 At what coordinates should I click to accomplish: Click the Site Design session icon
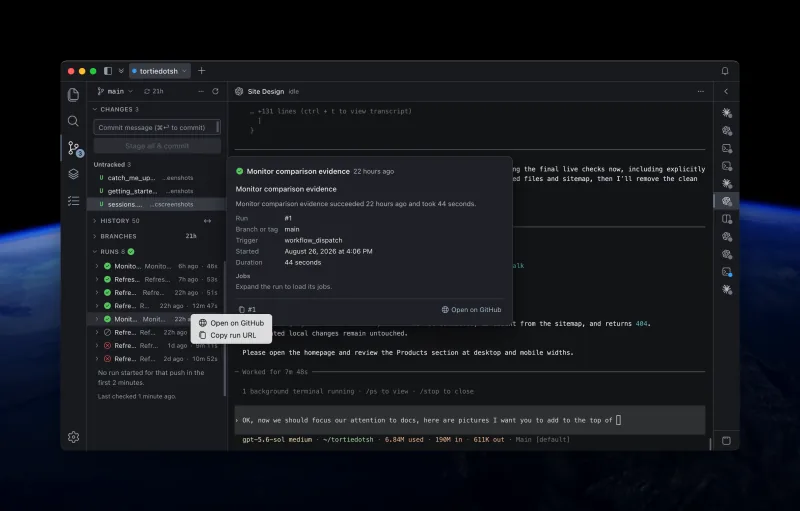[239, 91]
